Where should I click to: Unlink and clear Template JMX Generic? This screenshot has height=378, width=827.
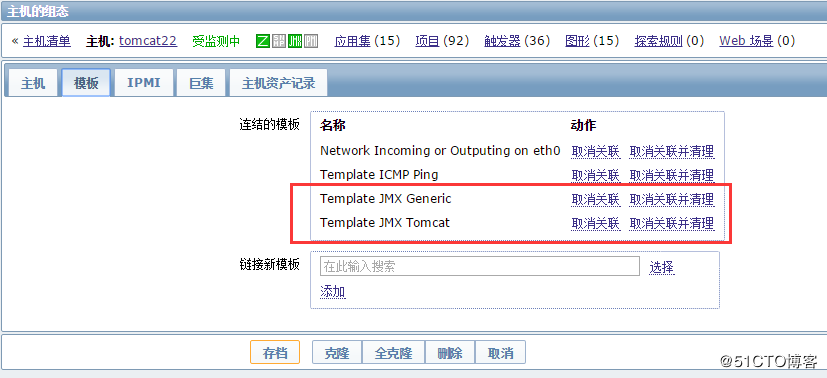672,199
